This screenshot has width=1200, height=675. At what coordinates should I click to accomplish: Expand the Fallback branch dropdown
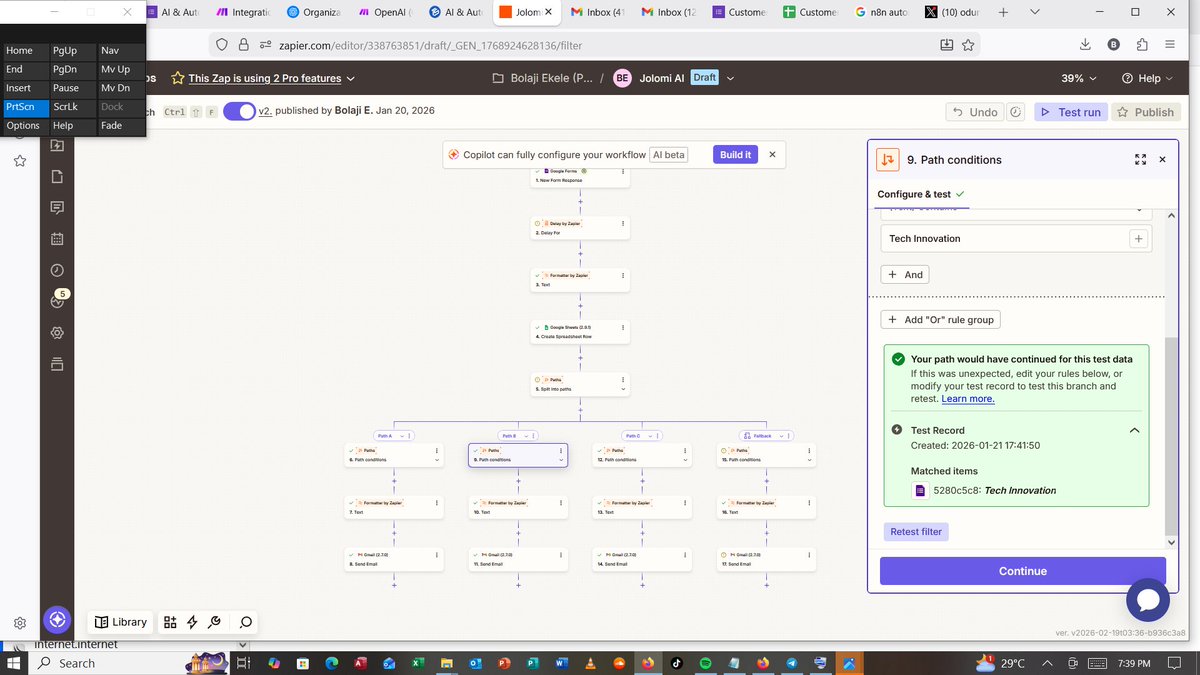(x=780, y=436)
